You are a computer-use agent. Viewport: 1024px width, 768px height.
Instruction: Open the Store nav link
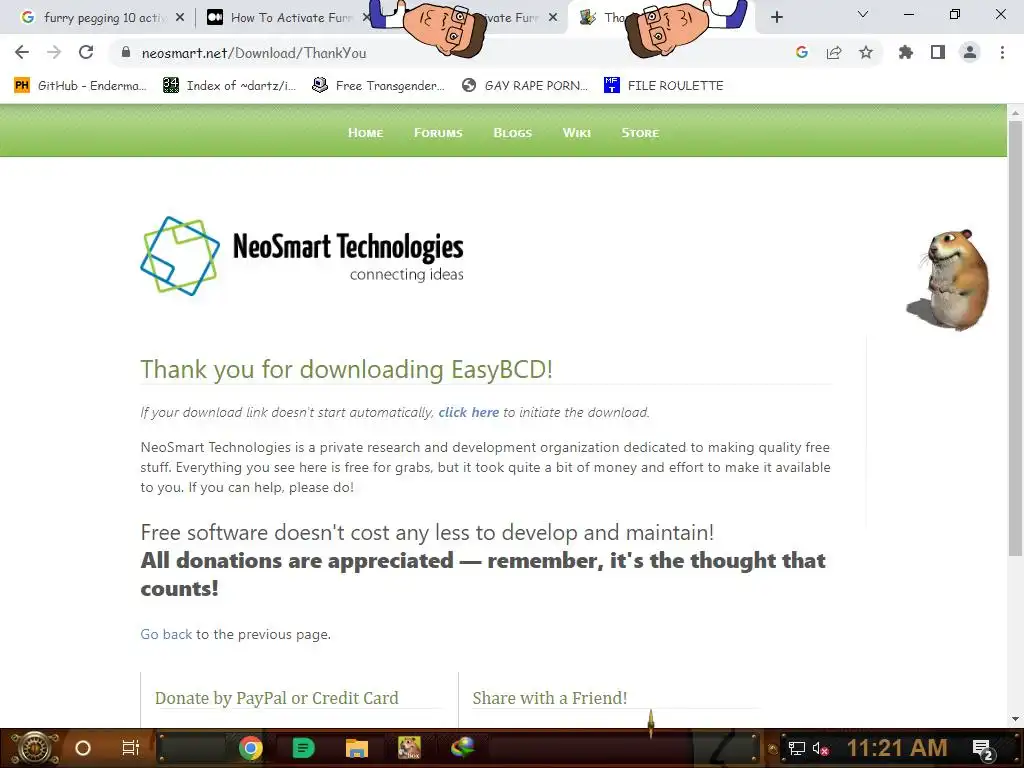click(640, 133)
